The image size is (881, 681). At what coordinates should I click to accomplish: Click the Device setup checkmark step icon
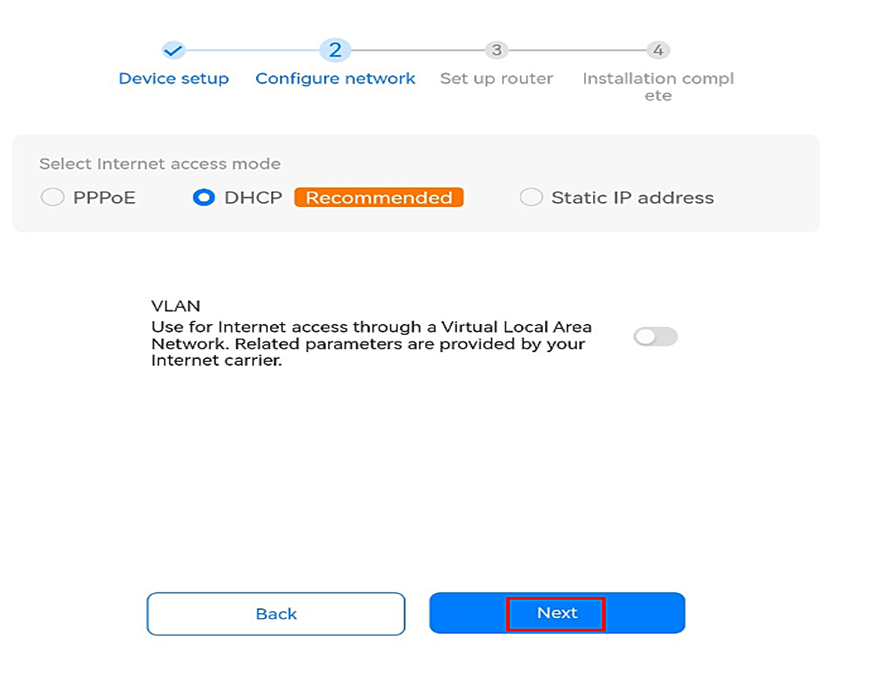coord(173,50)
